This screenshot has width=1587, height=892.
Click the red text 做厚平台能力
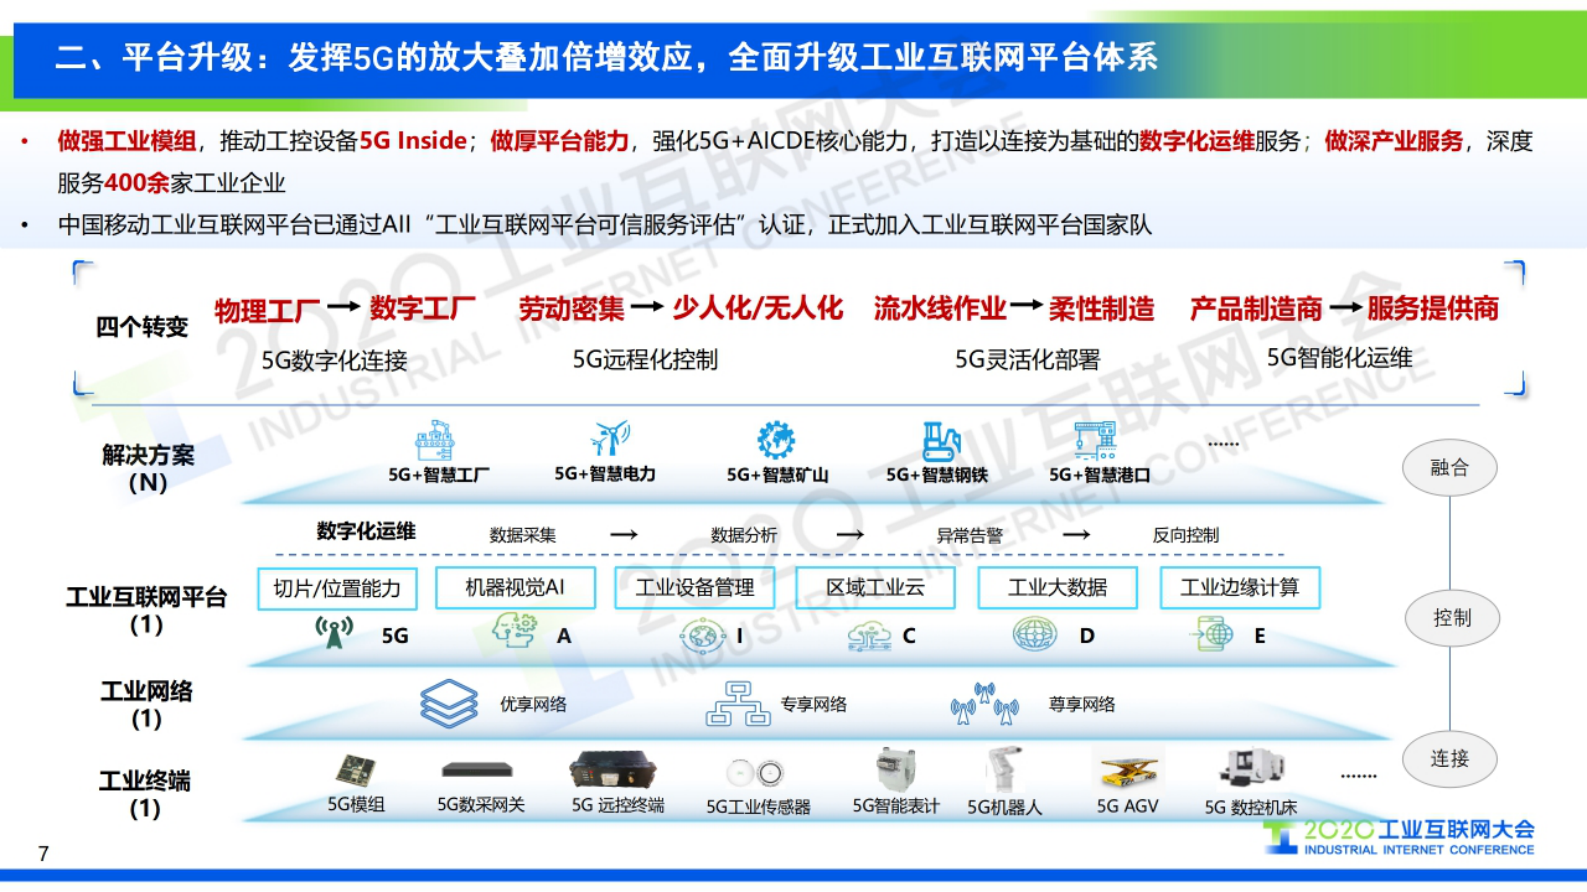pos(560,141)
